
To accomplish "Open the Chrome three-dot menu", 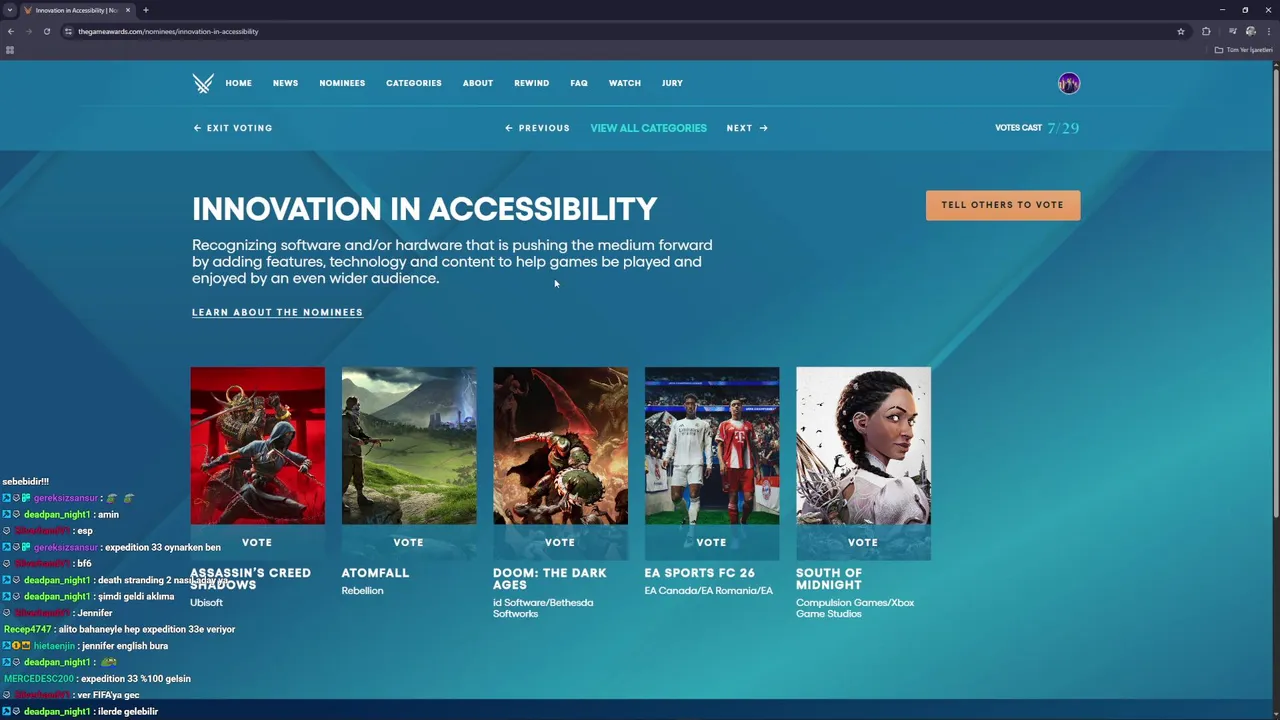I will pyautogui.click(x=1268, y=31).
